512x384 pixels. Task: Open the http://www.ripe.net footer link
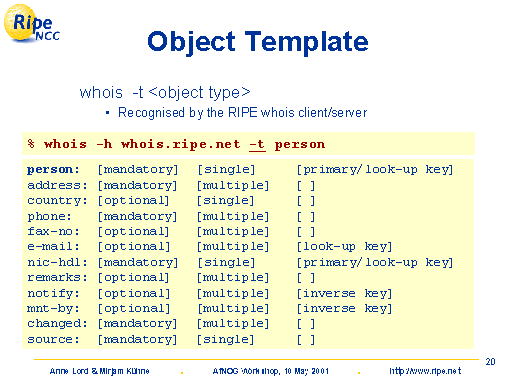click(425, 371)
